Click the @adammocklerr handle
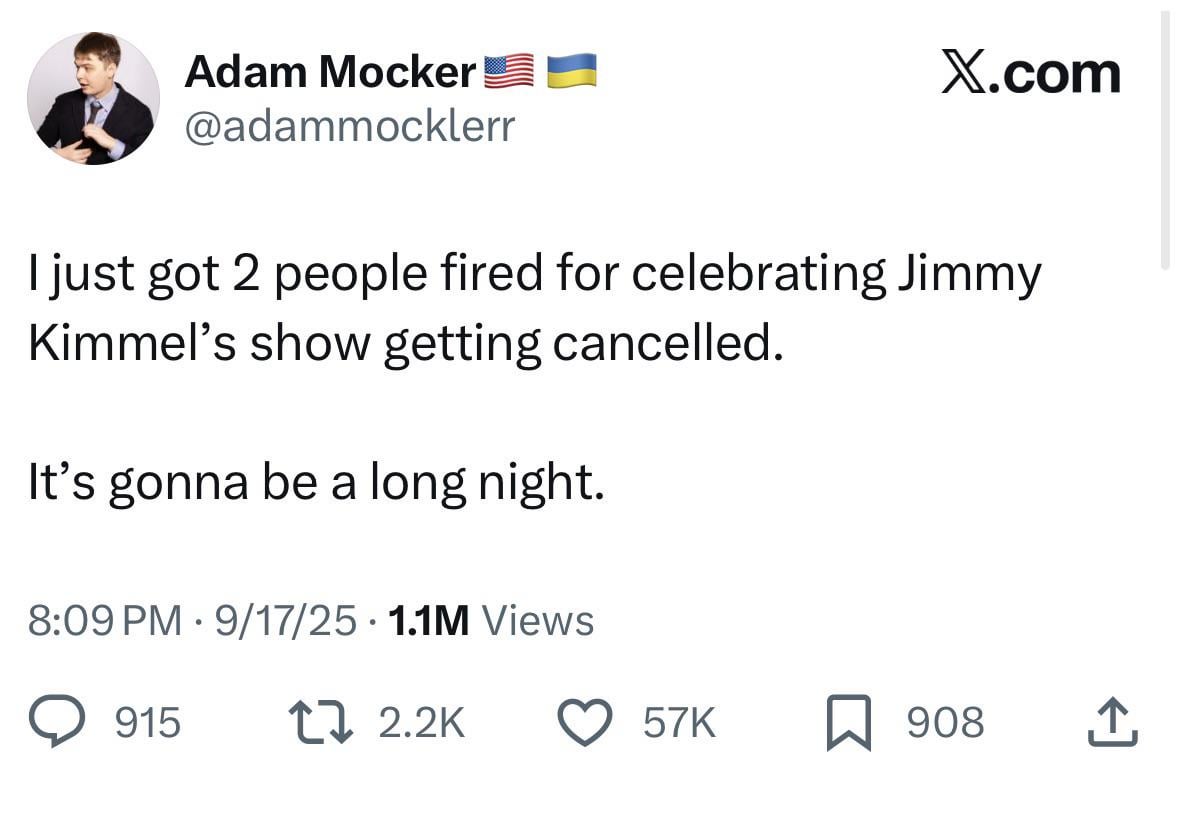 (x=351, y=126)
